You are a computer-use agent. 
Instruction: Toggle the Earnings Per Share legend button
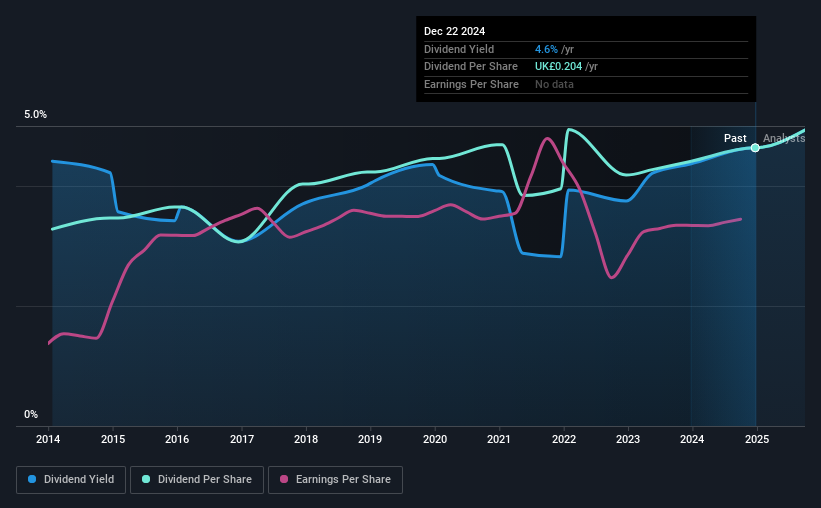[335, 480]
